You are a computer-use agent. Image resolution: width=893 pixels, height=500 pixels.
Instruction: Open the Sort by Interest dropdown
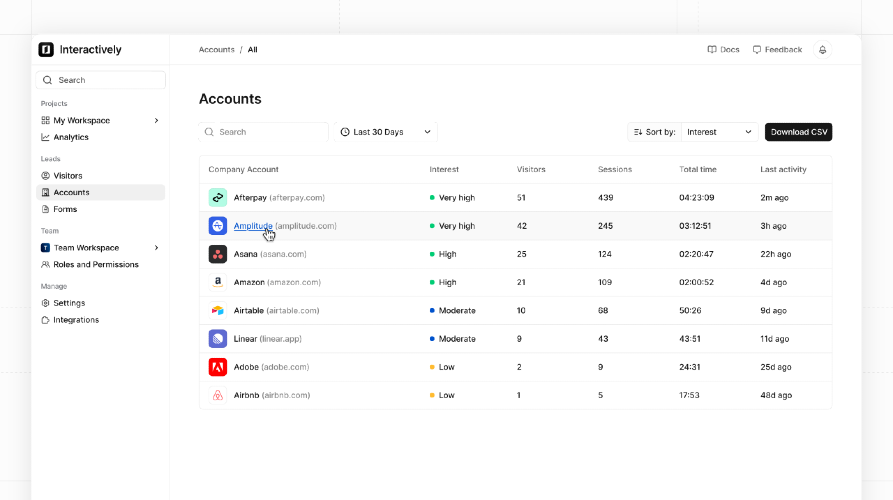(x=719, y=132)
